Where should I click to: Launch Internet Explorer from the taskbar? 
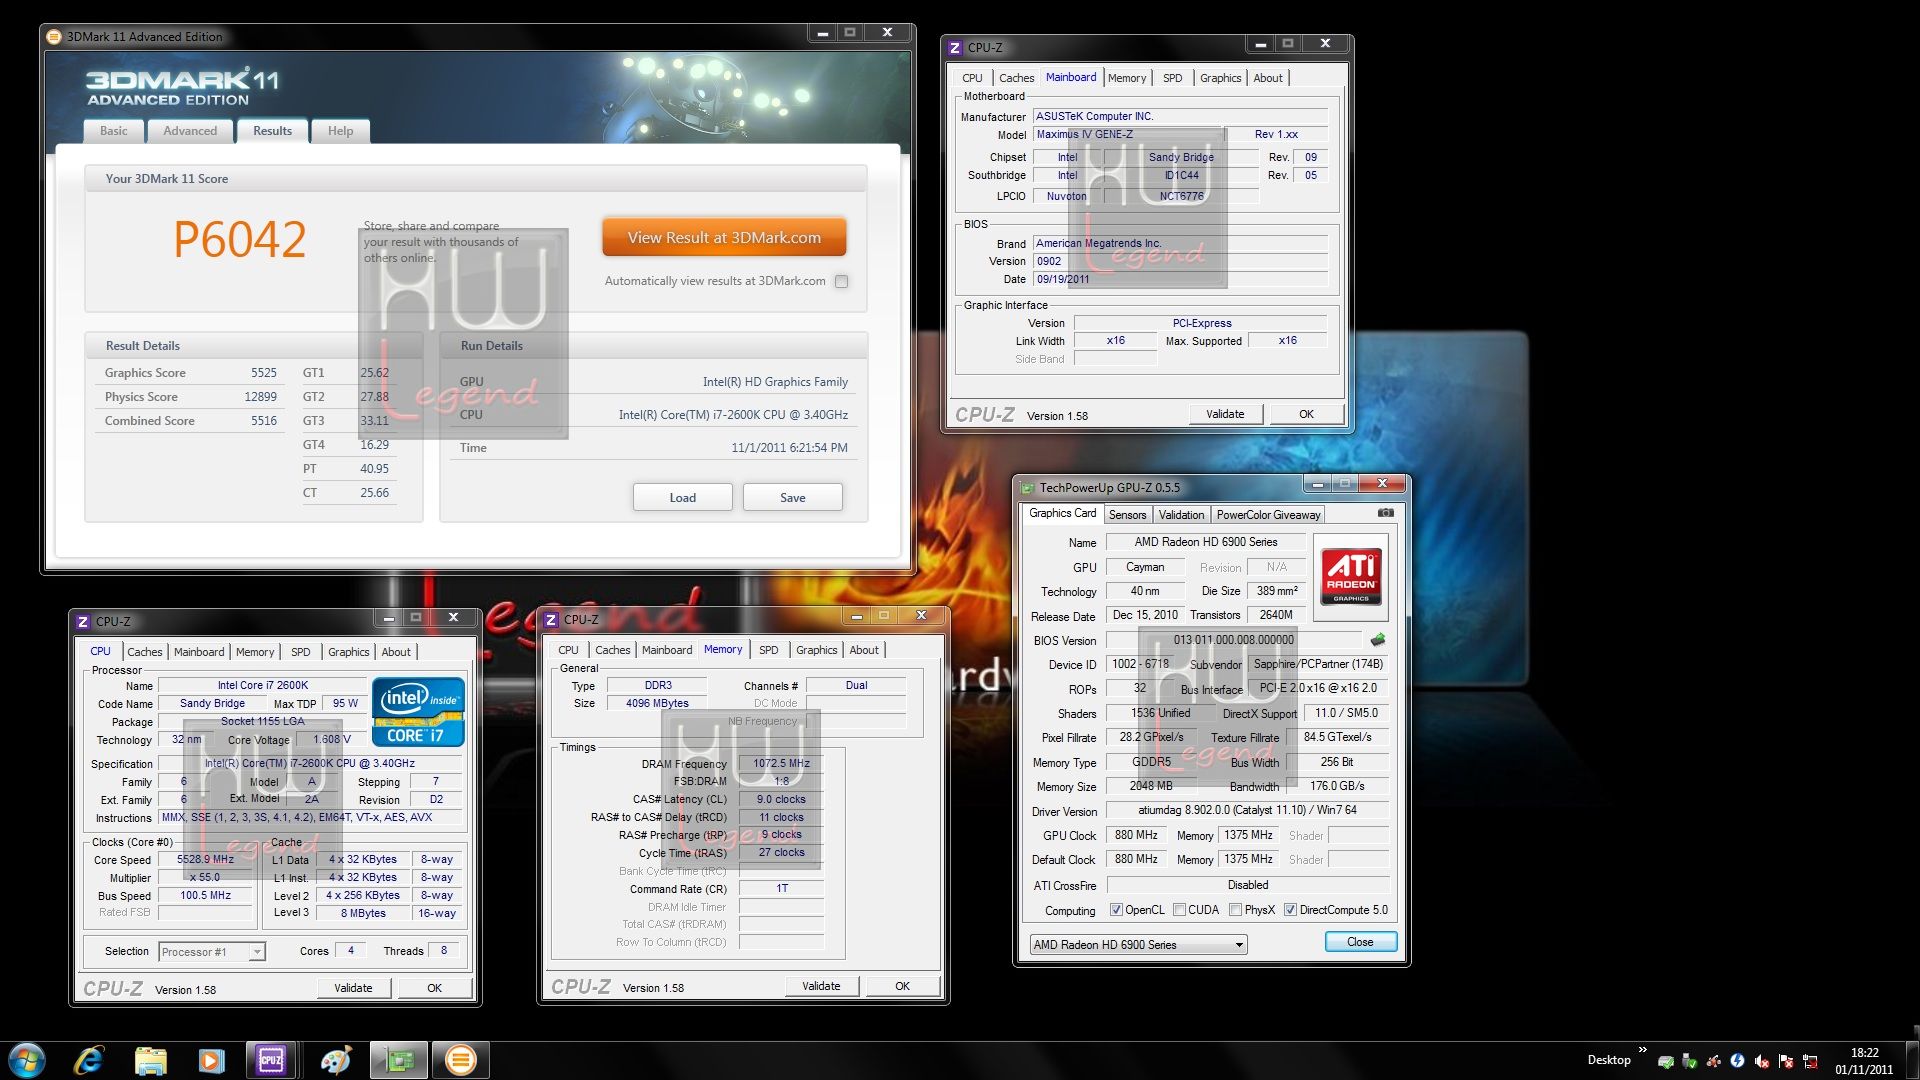click(x=89, y=1060)
